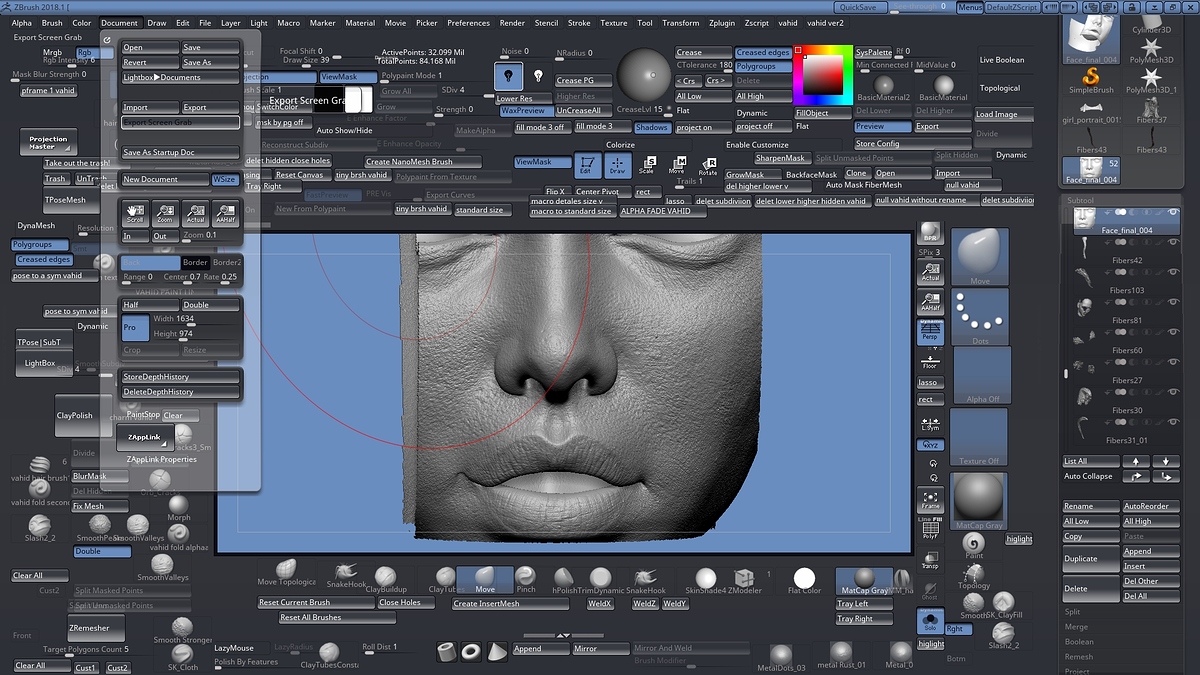
Task: Open the Zplugin menu
Action: coord(721,22)
